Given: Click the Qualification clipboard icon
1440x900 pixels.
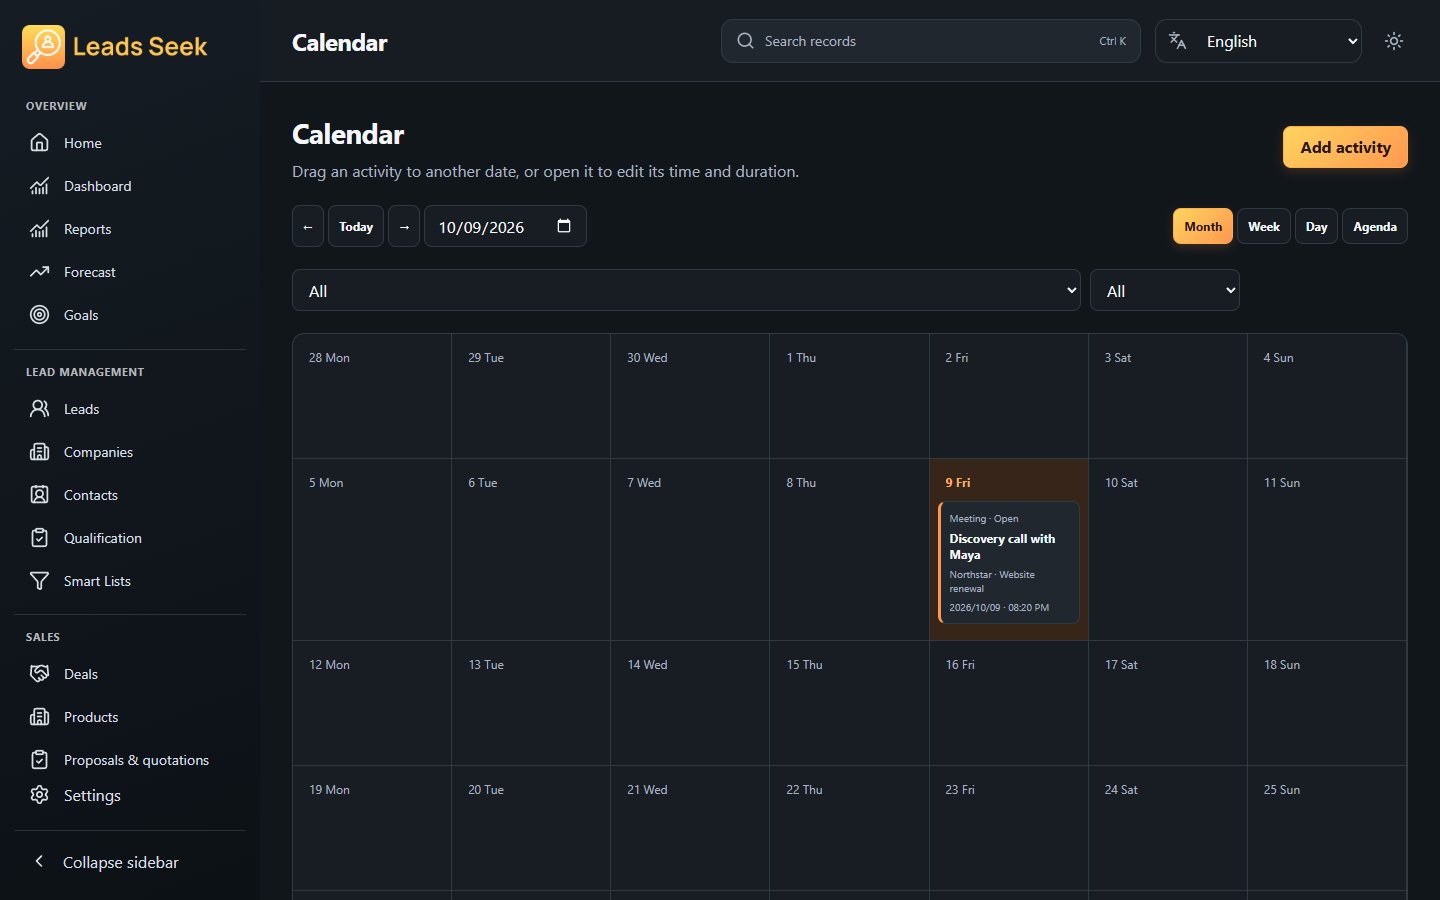Looking at the screenshot, I should click(x=39, y=538).
